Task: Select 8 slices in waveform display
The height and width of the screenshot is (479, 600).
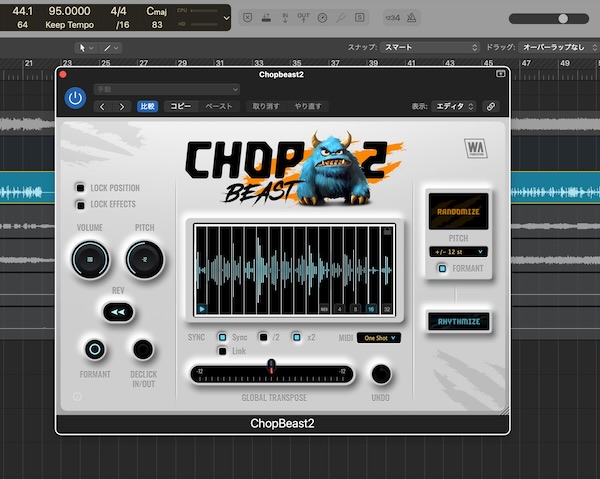Action: [355, 309]
